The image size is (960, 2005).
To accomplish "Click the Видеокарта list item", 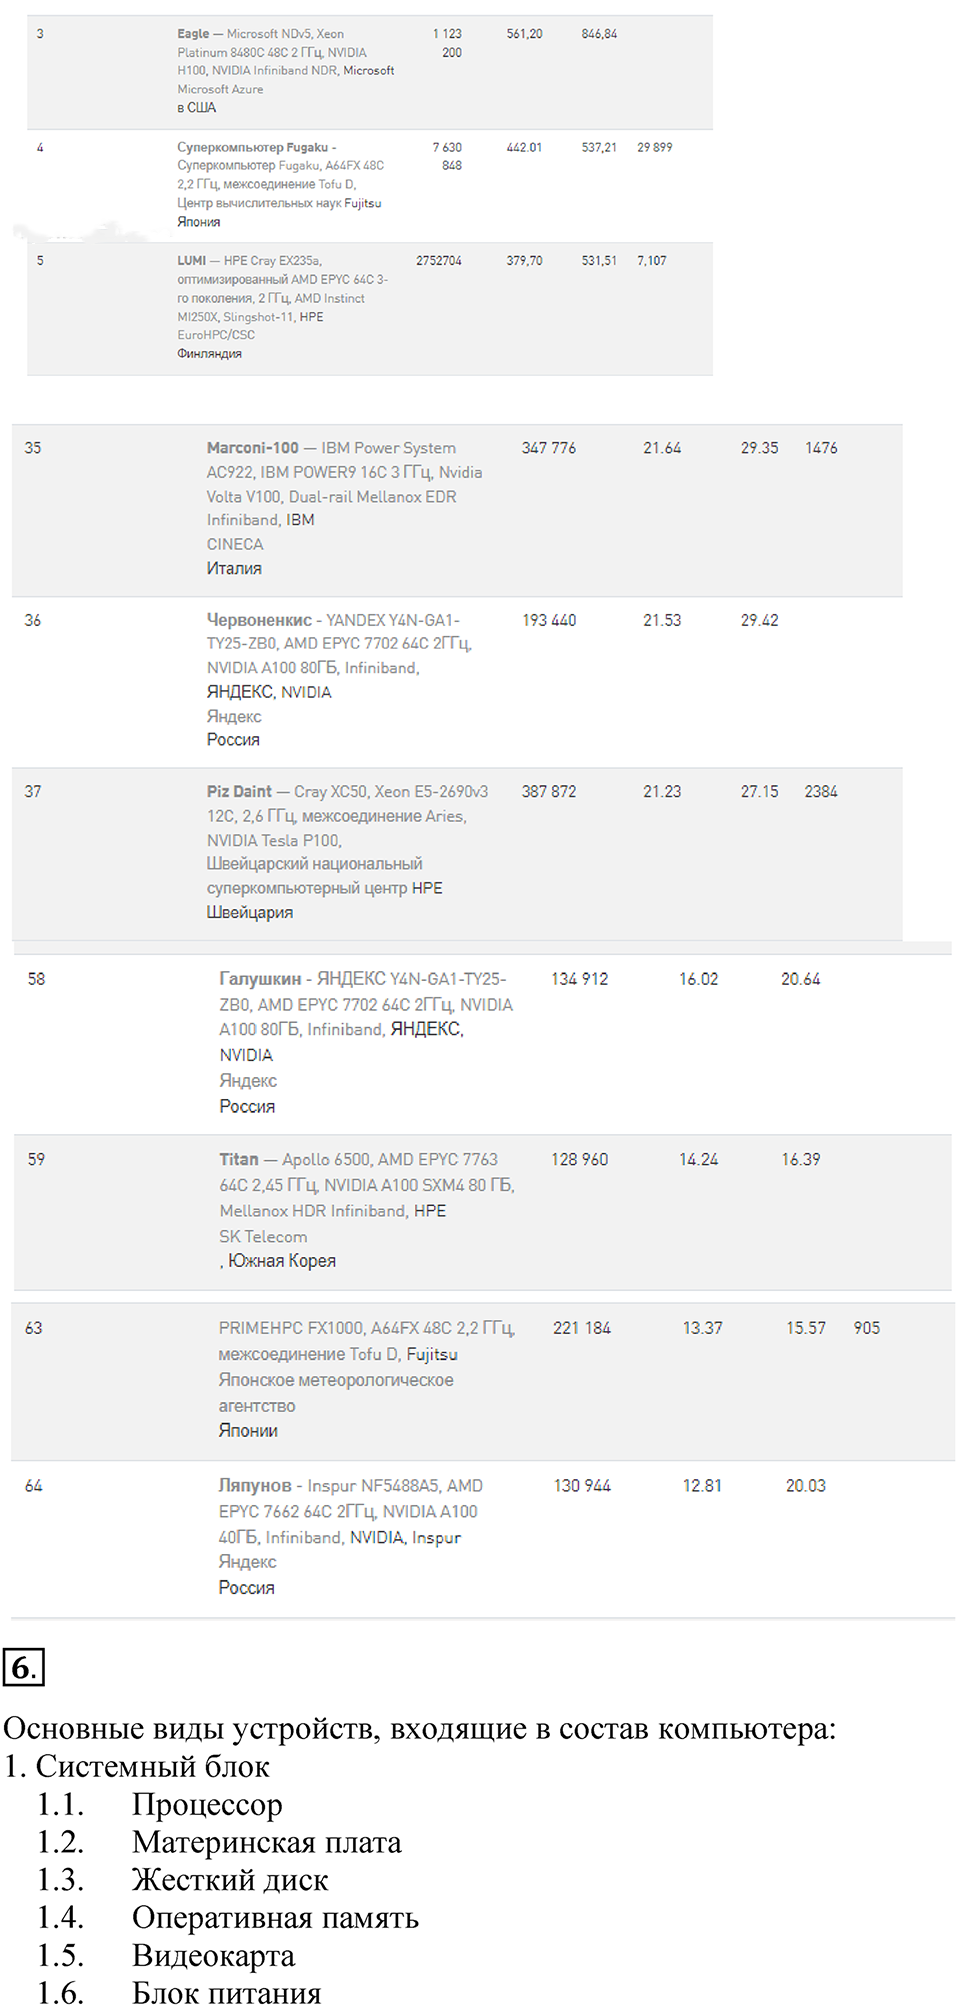I will point(213,1955).
